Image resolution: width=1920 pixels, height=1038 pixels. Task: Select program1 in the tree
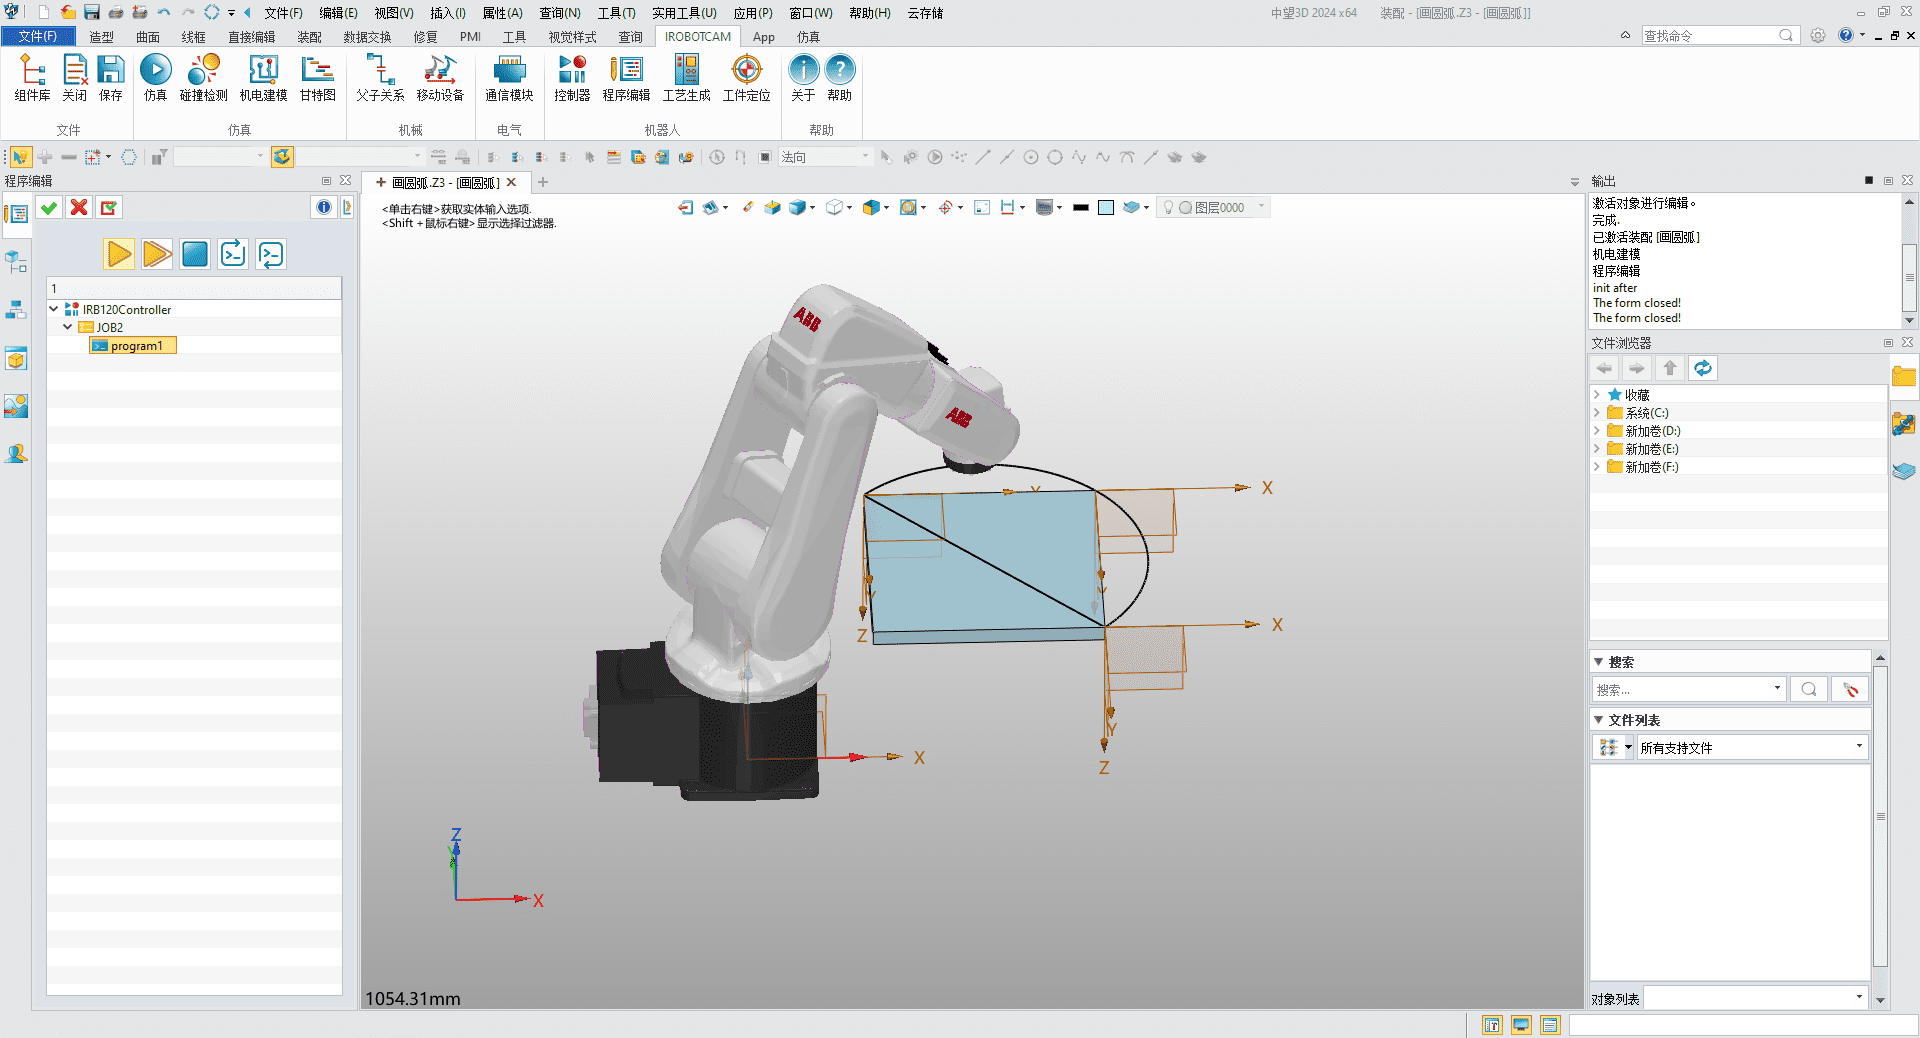134,345
